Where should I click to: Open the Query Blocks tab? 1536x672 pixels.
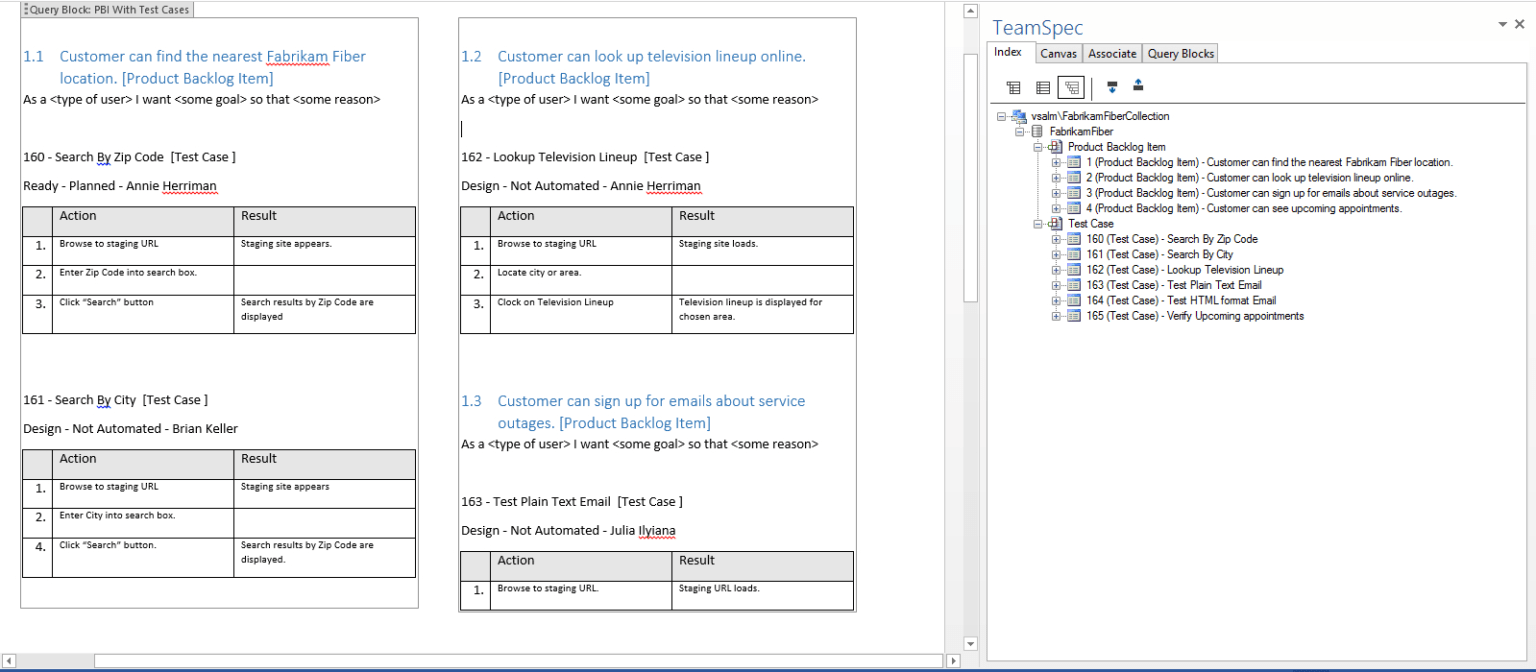tap(1180, 53)
